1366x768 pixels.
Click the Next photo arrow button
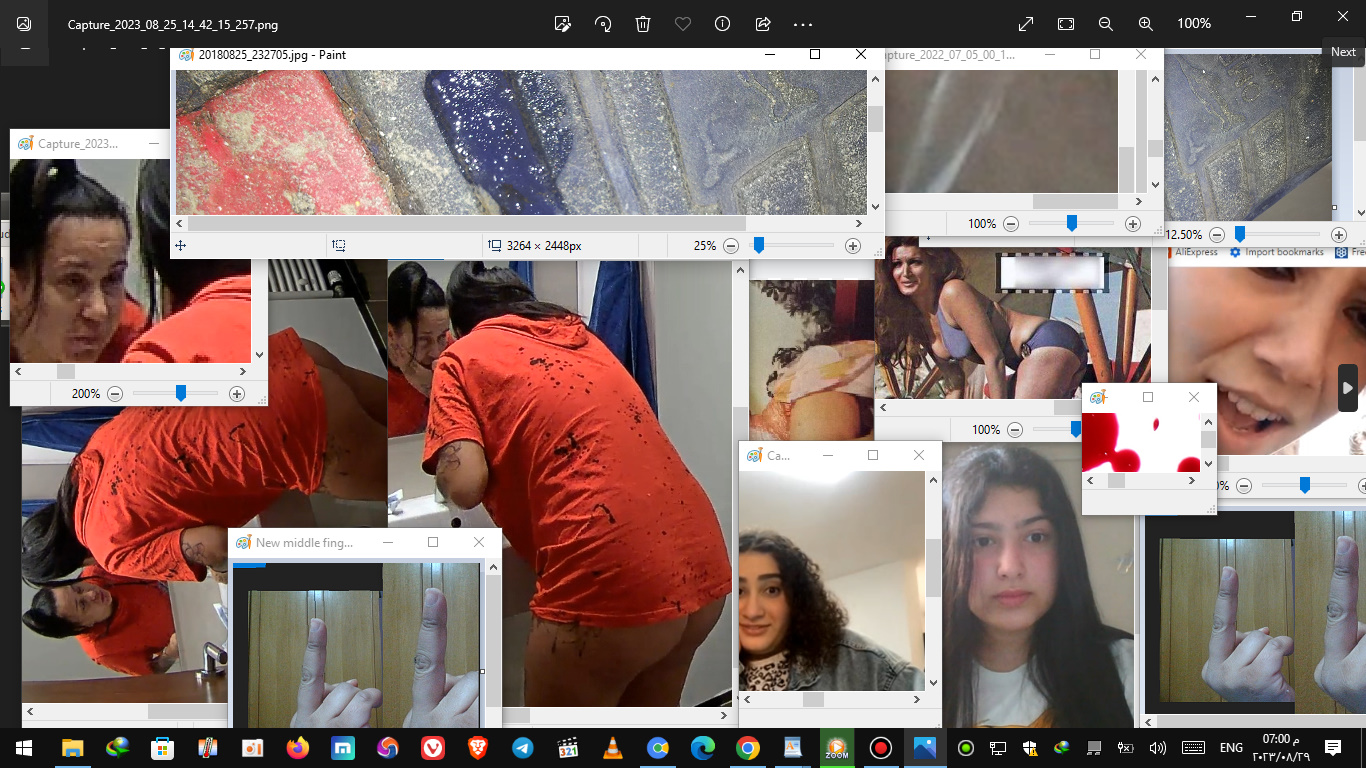click(1347, 388)
